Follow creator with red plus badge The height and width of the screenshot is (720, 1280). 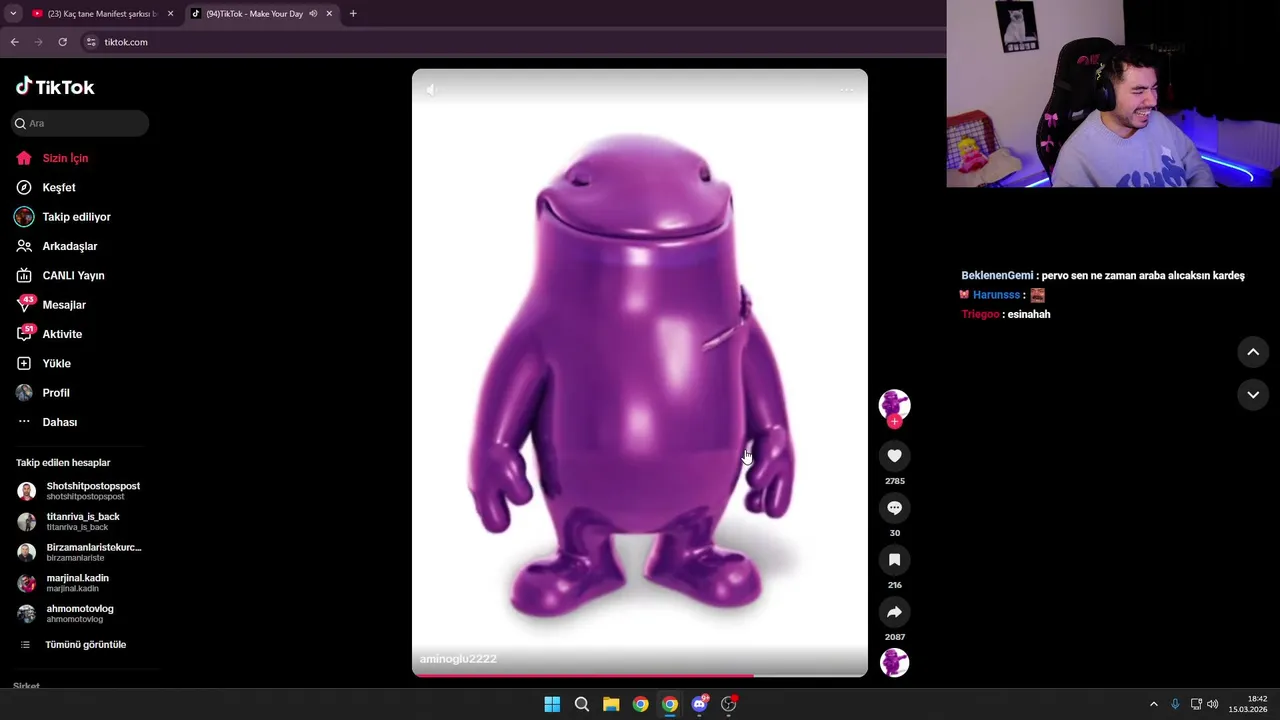[894, 421]
